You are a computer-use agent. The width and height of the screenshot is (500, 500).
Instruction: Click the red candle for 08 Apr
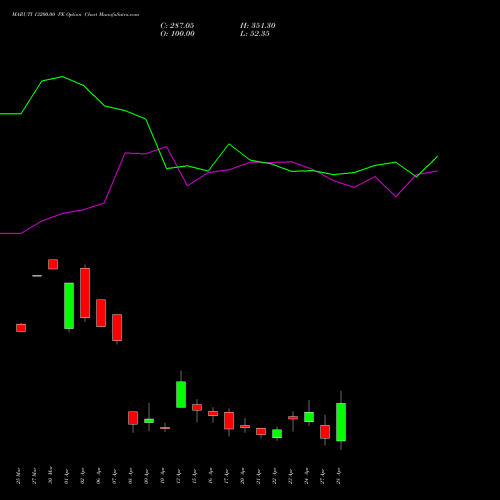tap(133, 418)
